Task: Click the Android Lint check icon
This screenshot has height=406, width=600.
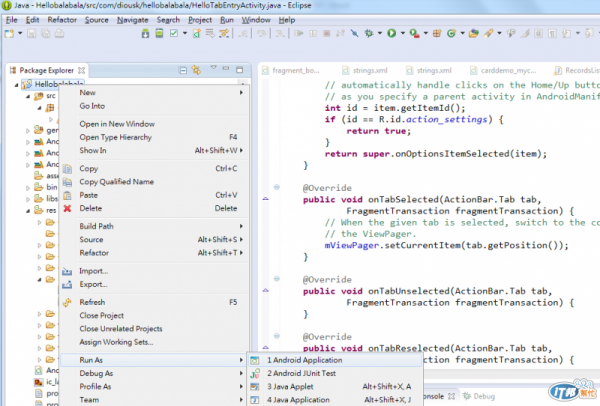Action: [174, 34]
